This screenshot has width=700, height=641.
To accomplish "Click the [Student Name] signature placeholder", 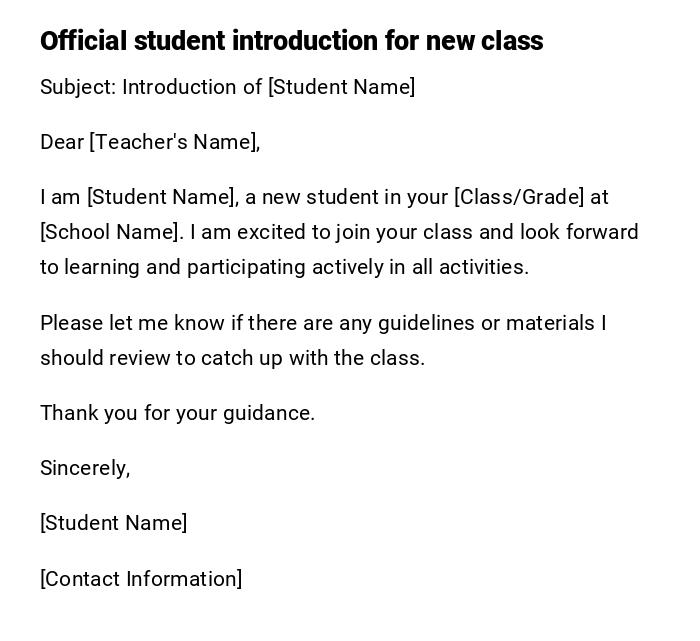I will point(113,523).
